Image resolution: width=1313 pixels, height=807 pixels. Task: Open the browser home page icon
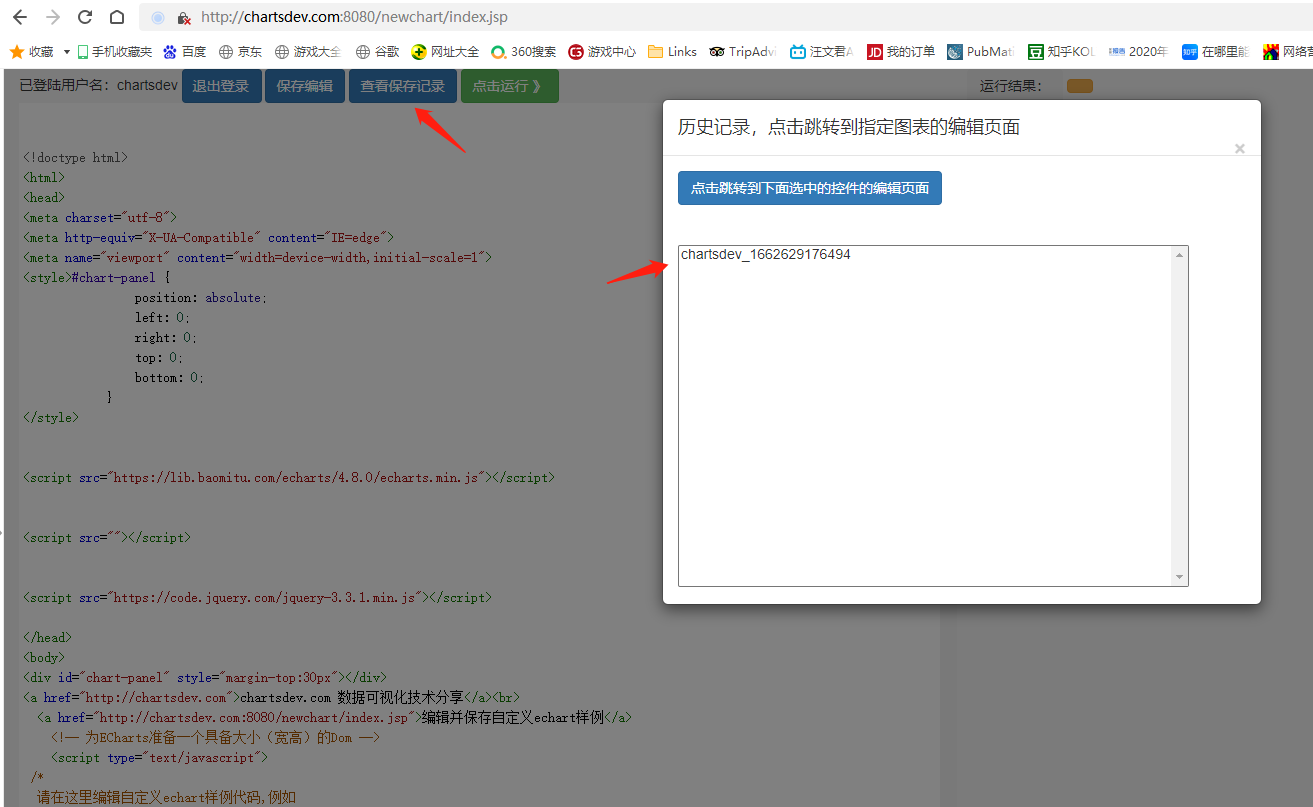coord(117,17)
